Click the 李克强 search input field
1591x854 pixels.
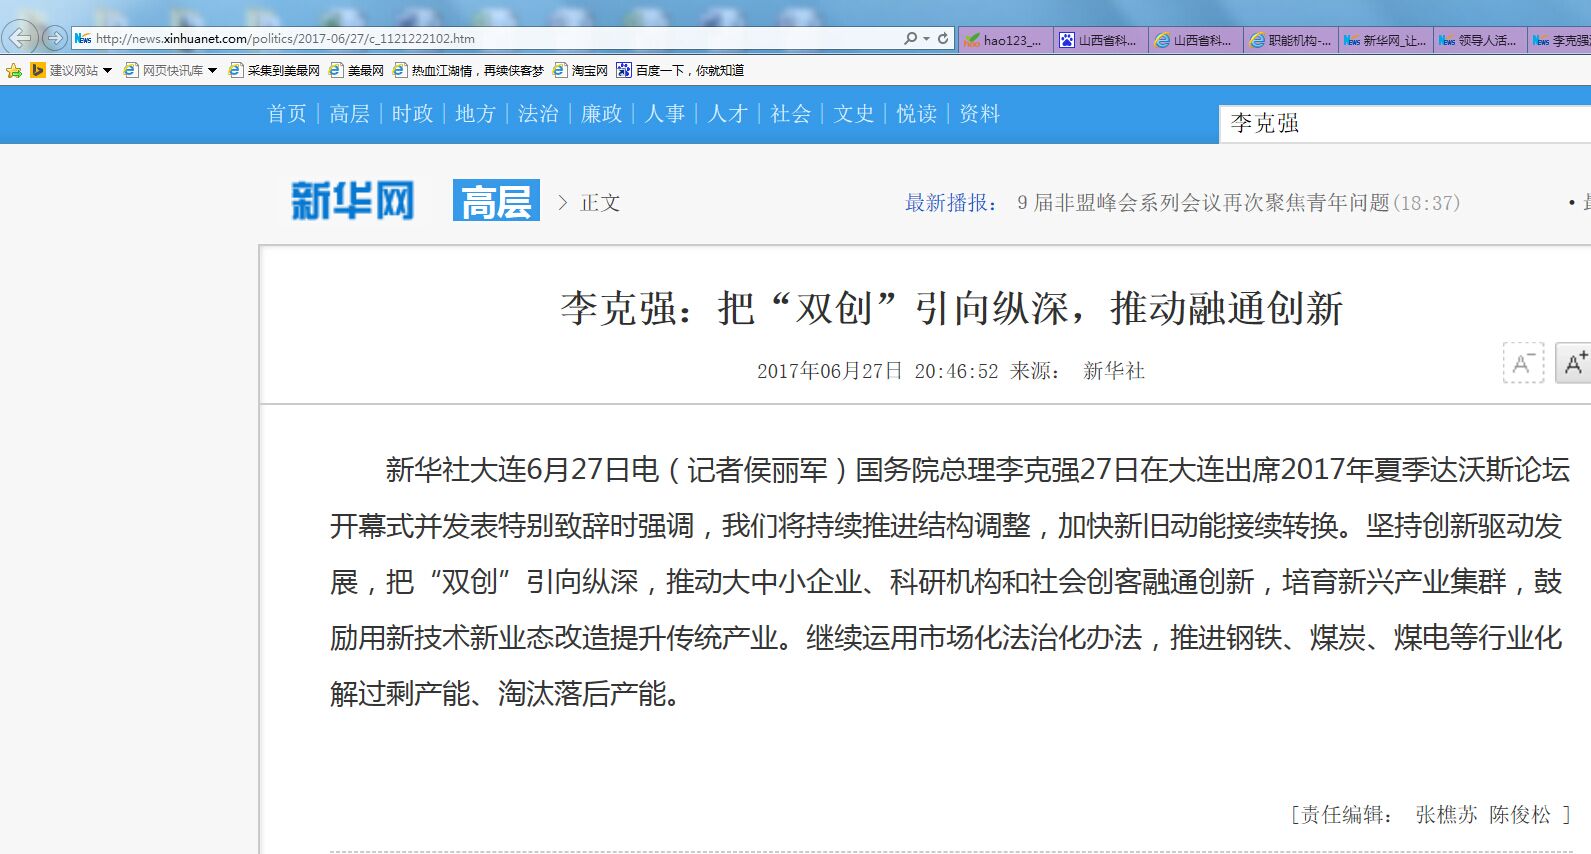pyautogui.click(x=1400, y=123)
